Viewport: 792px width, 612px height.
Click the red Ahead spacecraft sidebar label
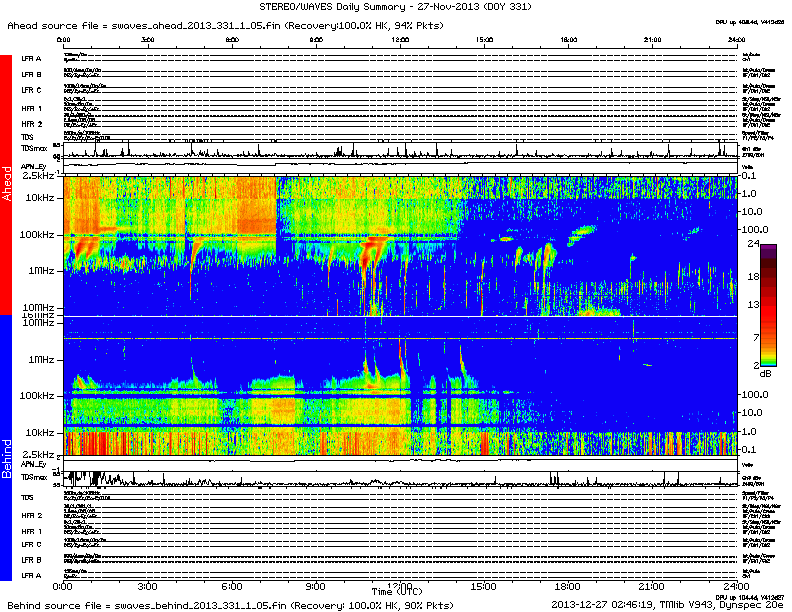6,184
